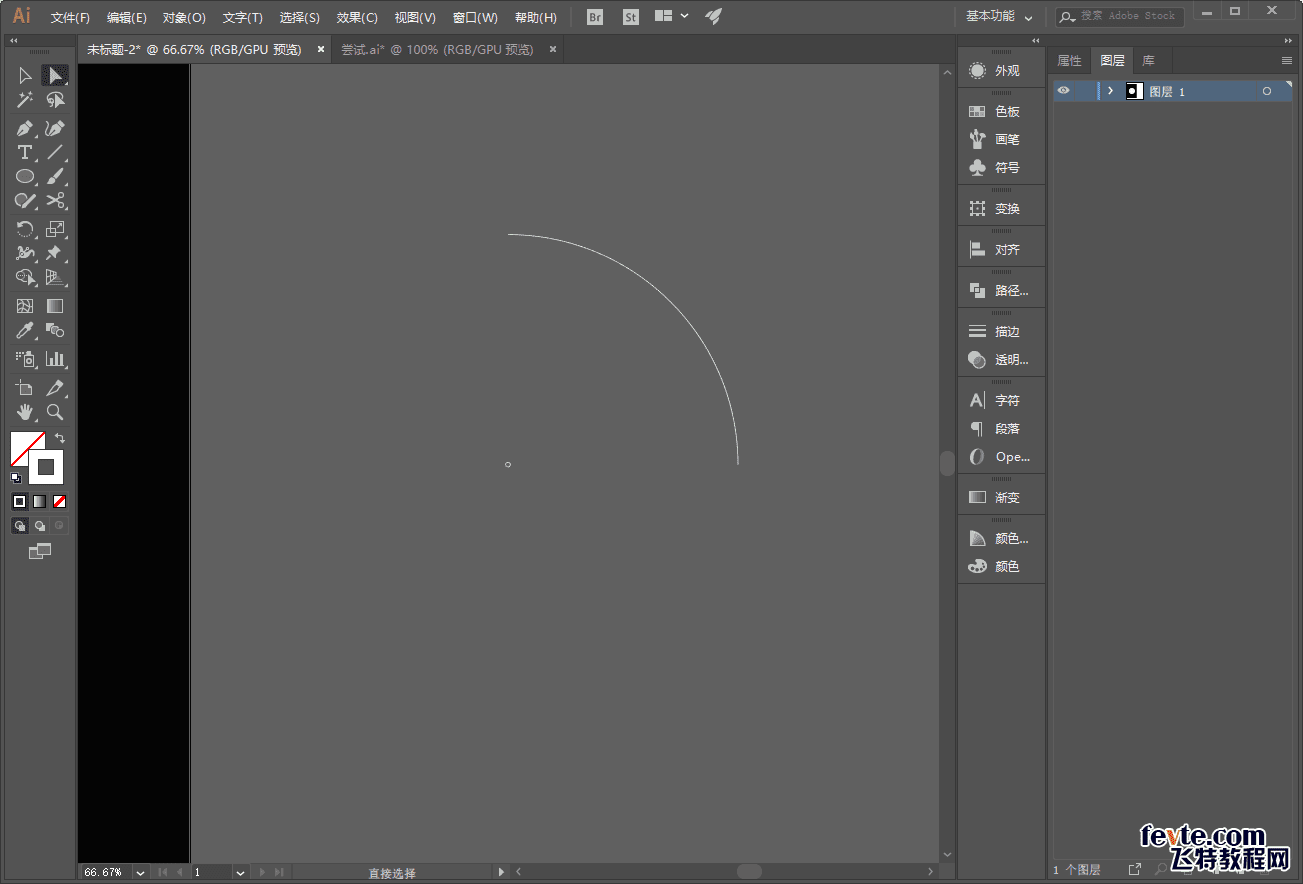This screenshot has width=1303, height=884.
Task: Set paint mode to Gradient
Action: [x=39, y=501]
